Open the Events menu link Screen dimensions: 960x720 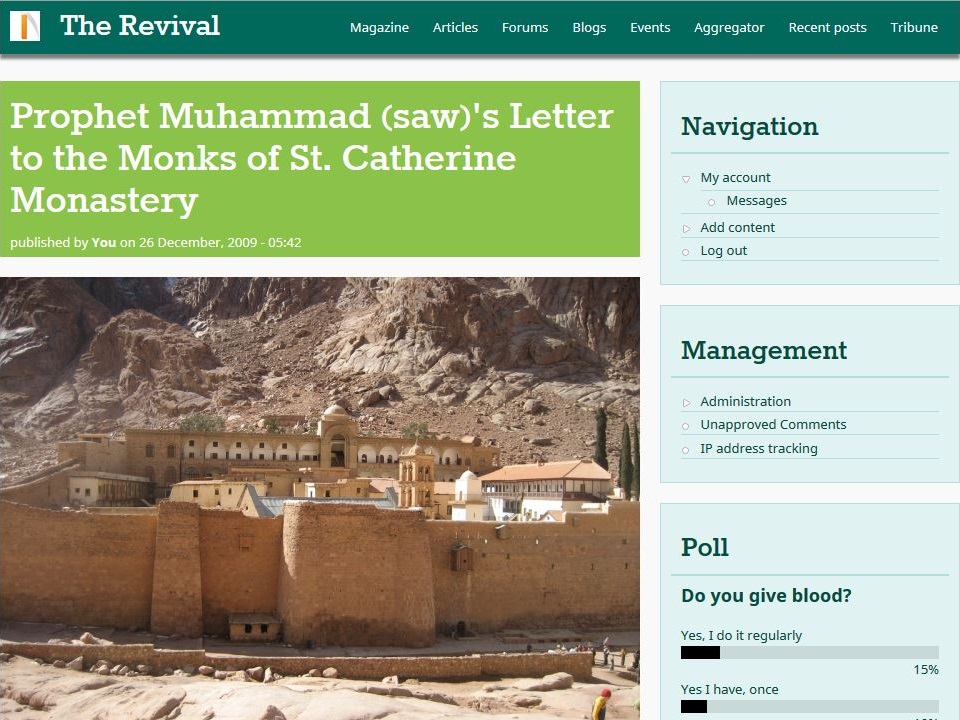click(650, 28)
